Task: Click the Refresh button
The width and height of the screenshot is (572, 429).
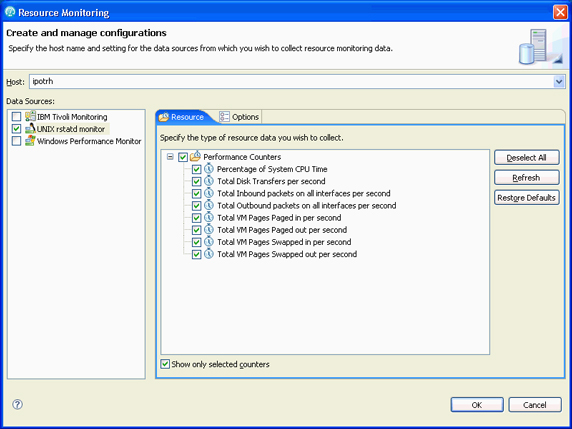Action: [x=526, y=178]
